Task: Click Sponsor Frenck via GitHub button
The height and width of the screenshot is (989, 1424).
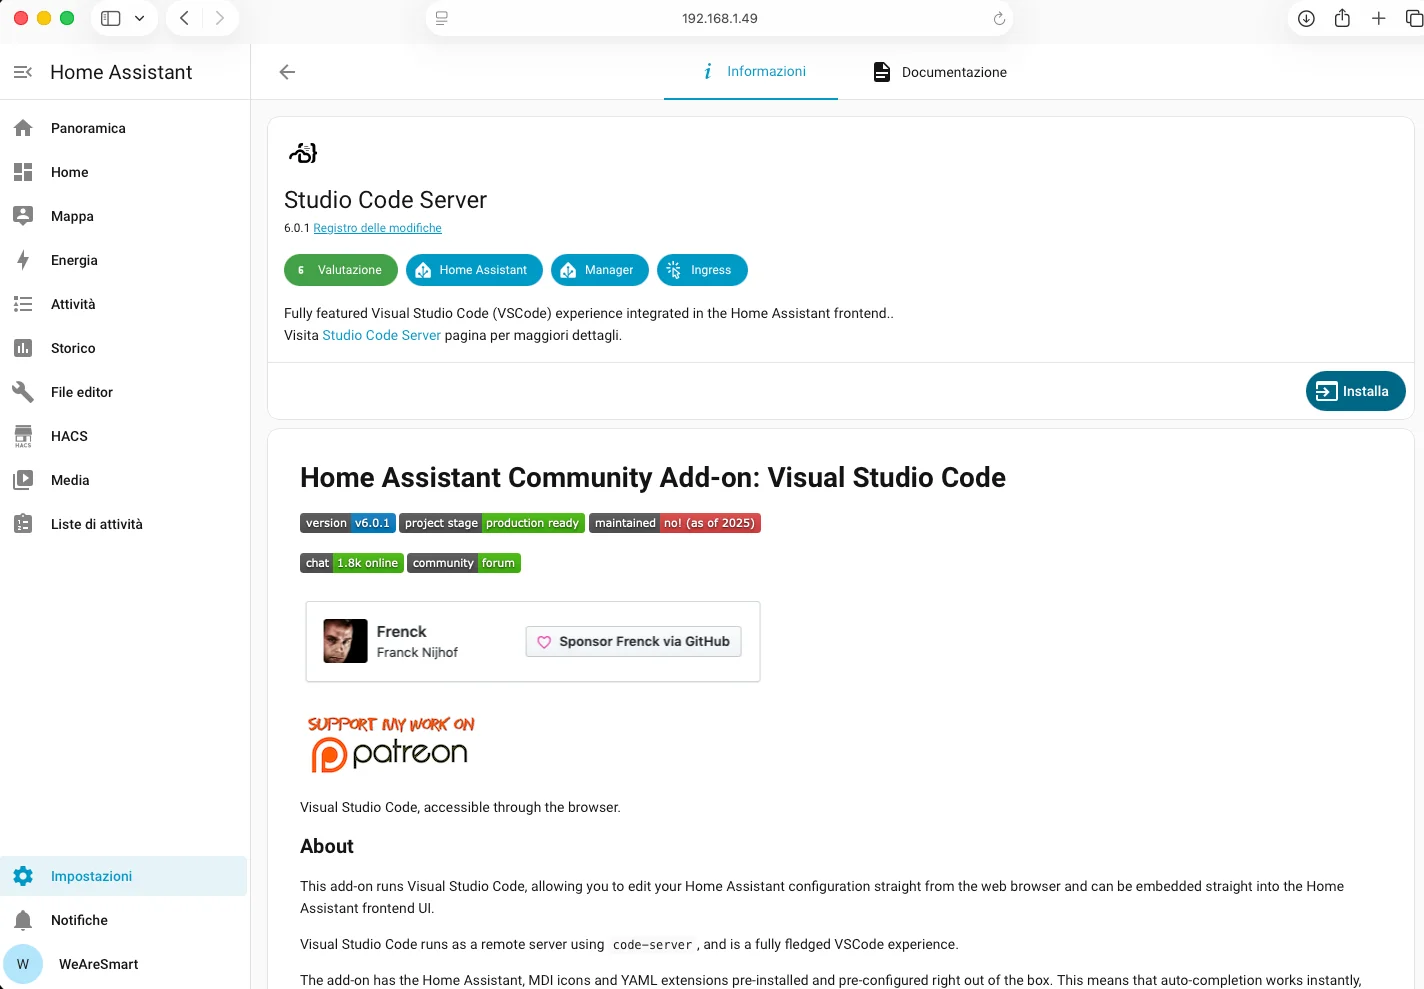Action: [x=633, y=641]
